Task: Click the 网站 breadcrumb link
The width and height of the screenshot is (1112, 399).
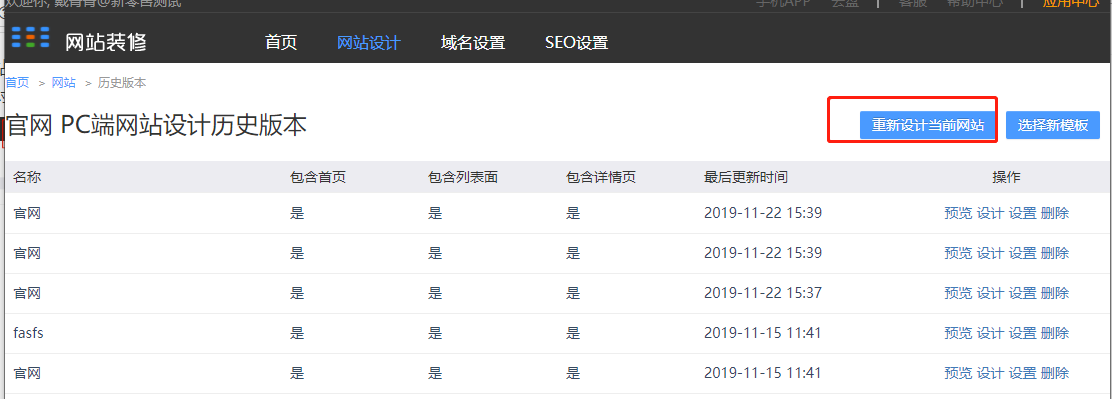Action: pos(64,83)
